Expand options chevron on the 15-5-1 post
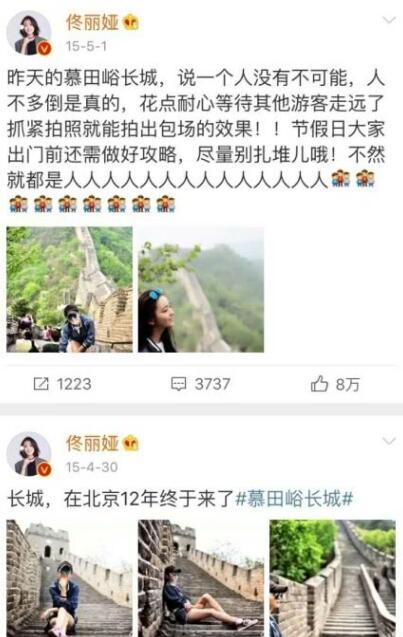This screenshot has width=403, height=637. tap(389, 20)
